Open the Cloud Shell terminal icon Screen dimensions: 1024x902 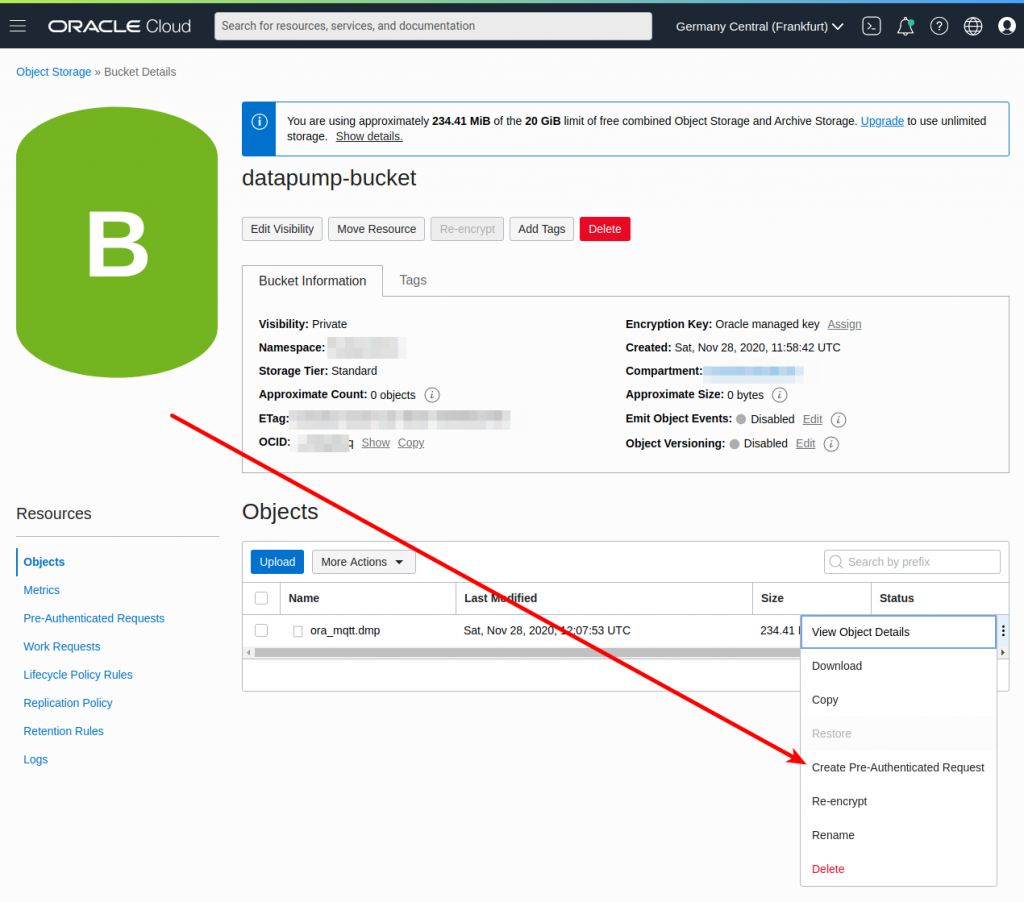tap(871, 26)
